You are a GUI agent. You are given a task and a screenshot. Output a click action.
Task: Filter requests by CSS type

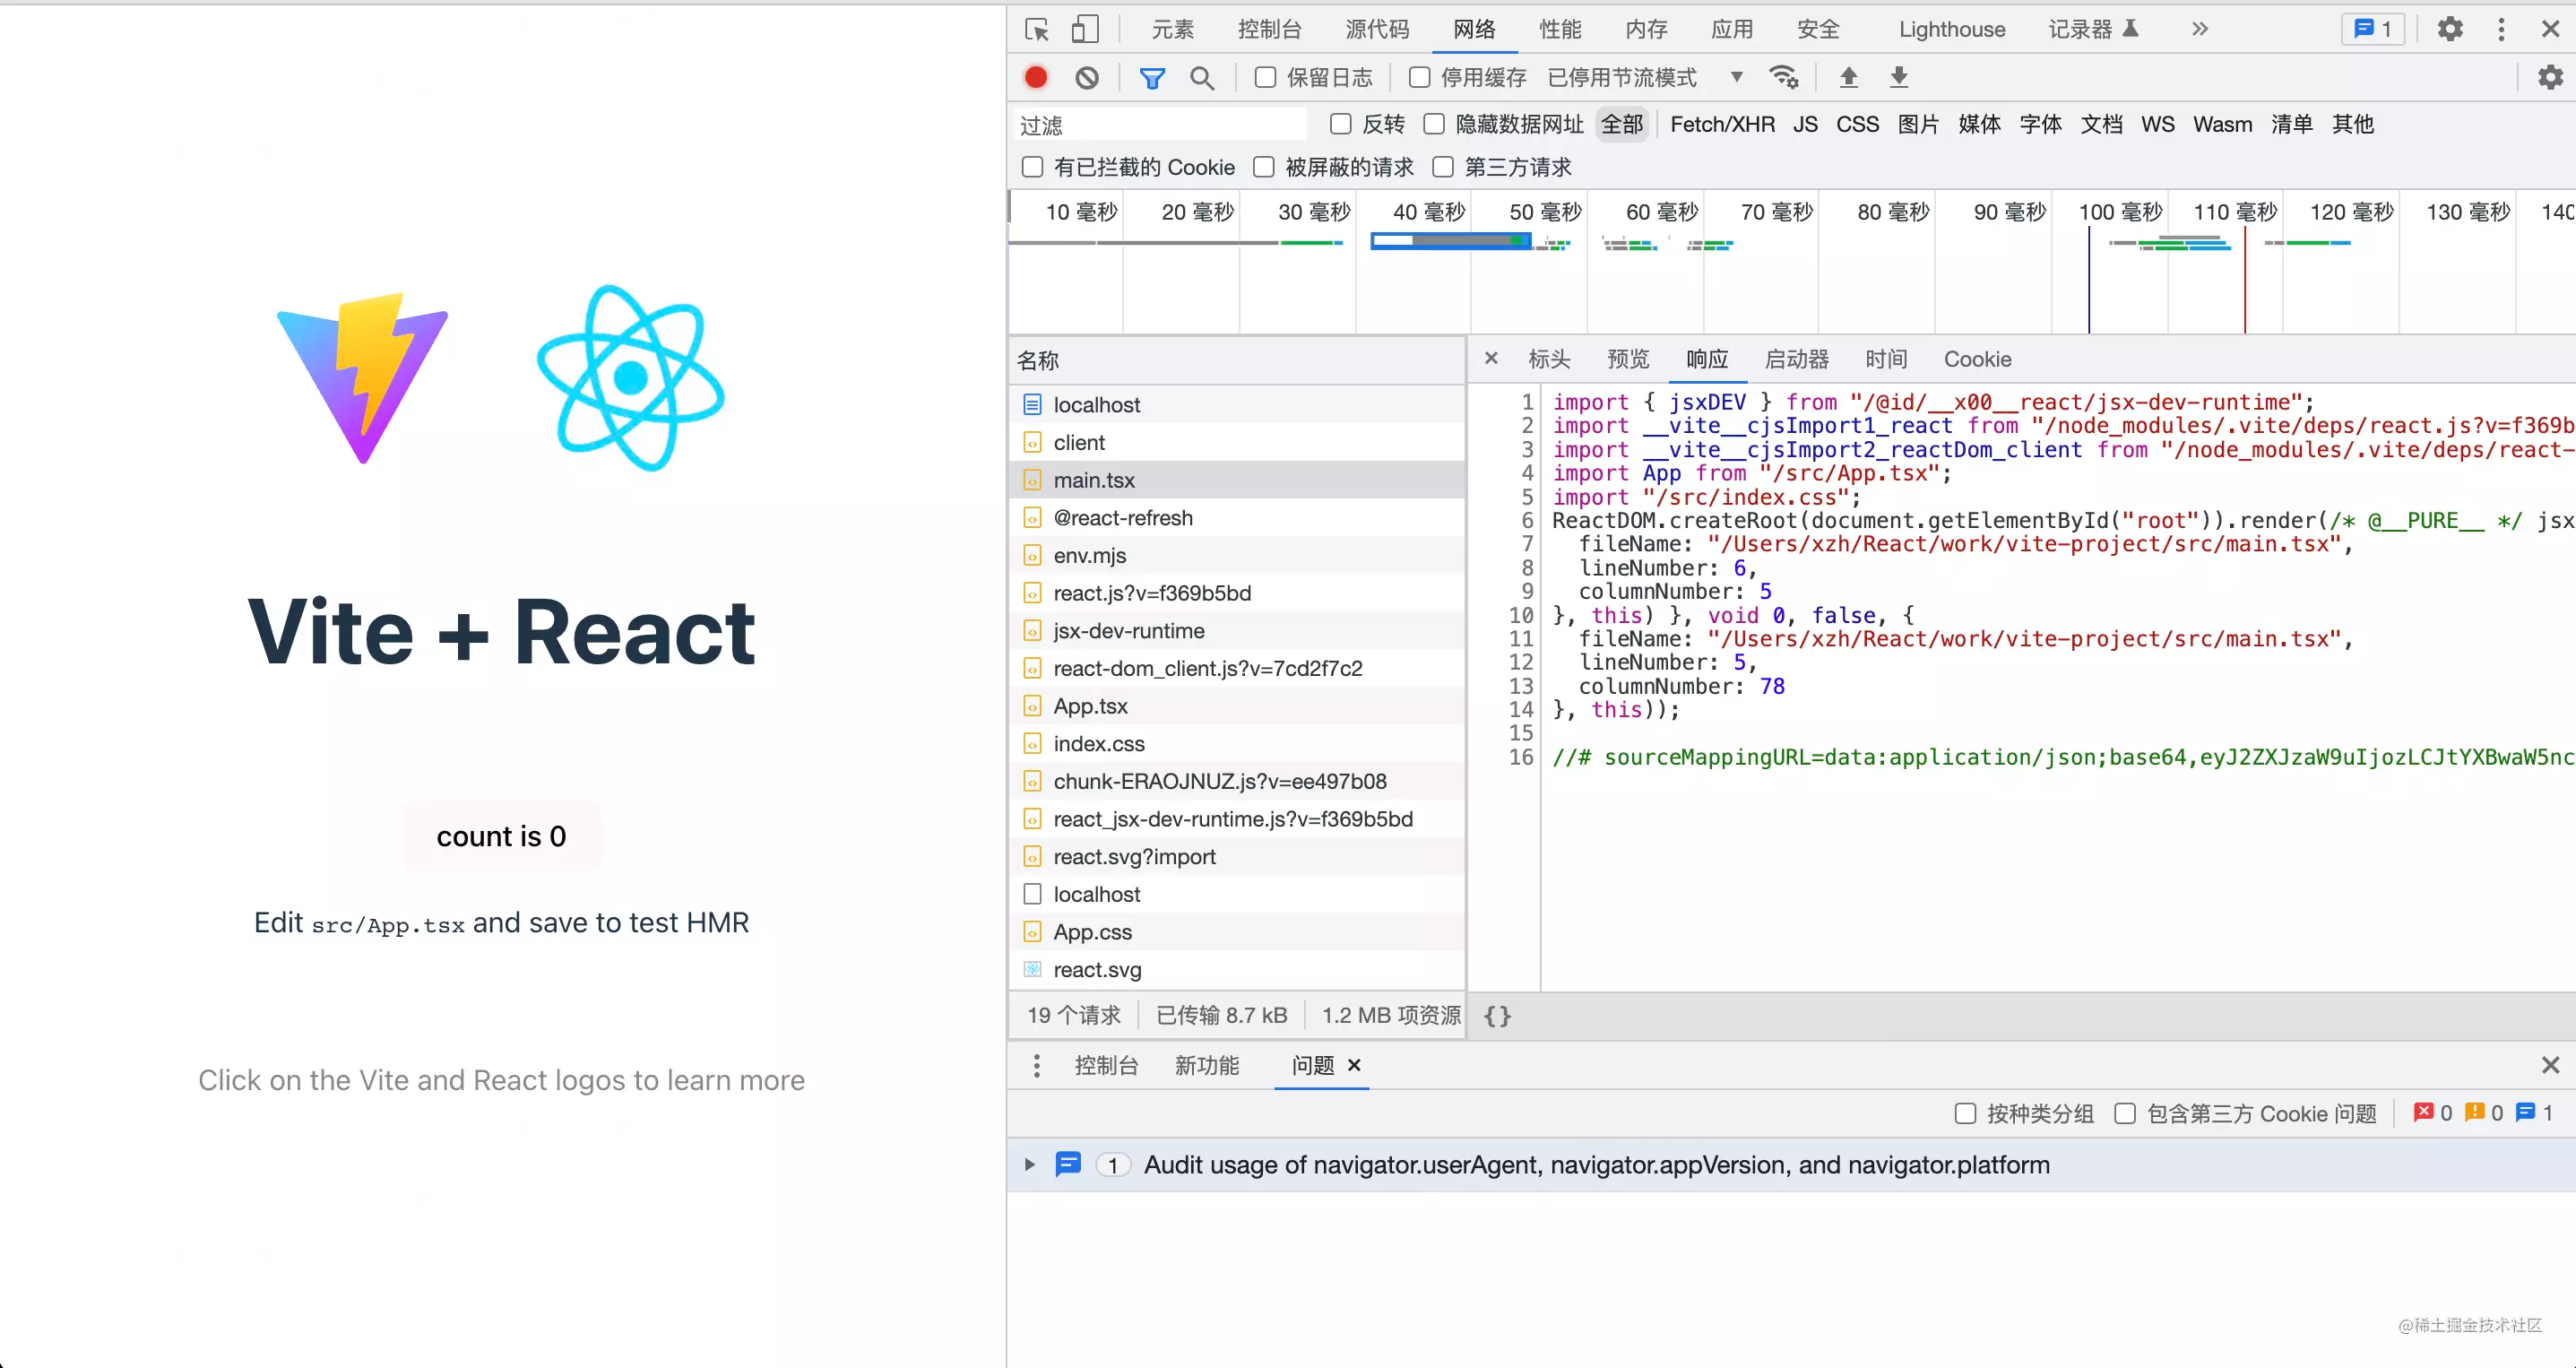point(1857,124)
